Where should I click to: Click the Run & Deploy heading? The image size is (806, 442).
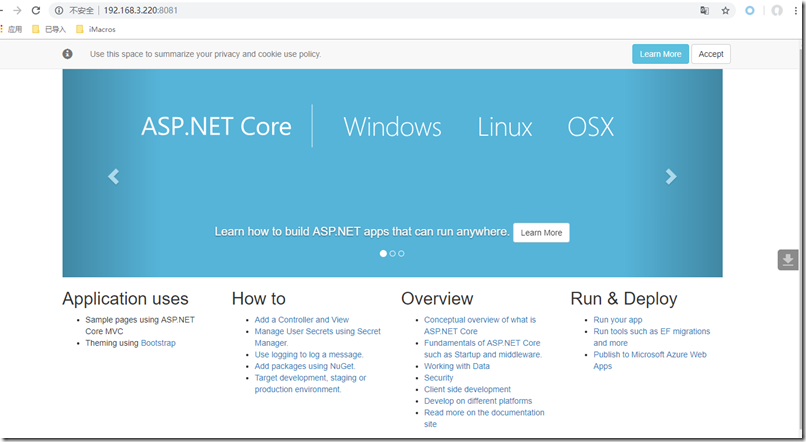[x=624, y=299]
